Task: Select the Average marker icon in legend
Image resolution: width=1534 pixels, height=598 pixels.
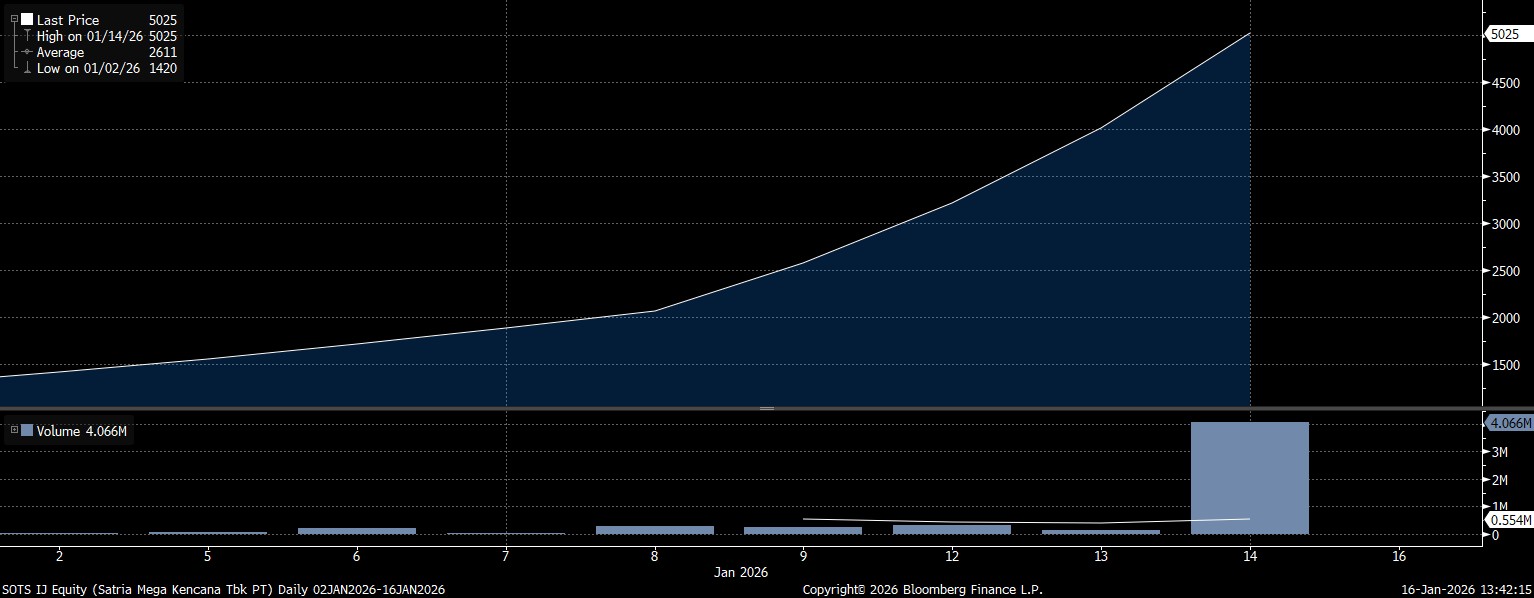Action: [26, 52]
